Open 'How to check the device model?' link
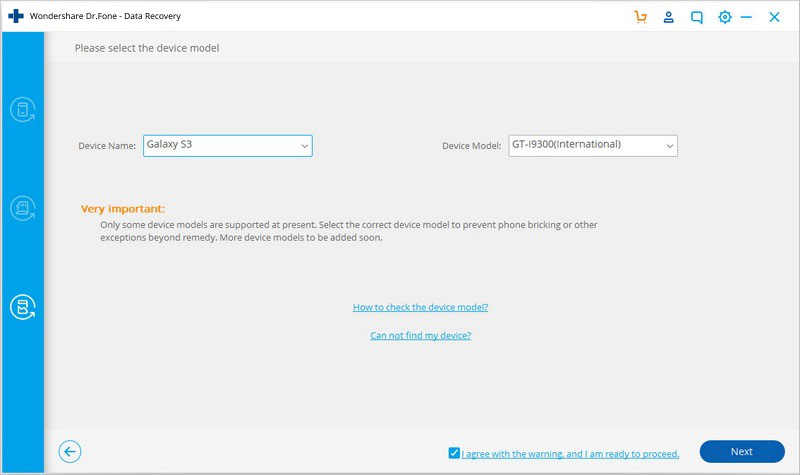Image resolution: width=800 pixels, height=475 pixels. click(420, 307)
